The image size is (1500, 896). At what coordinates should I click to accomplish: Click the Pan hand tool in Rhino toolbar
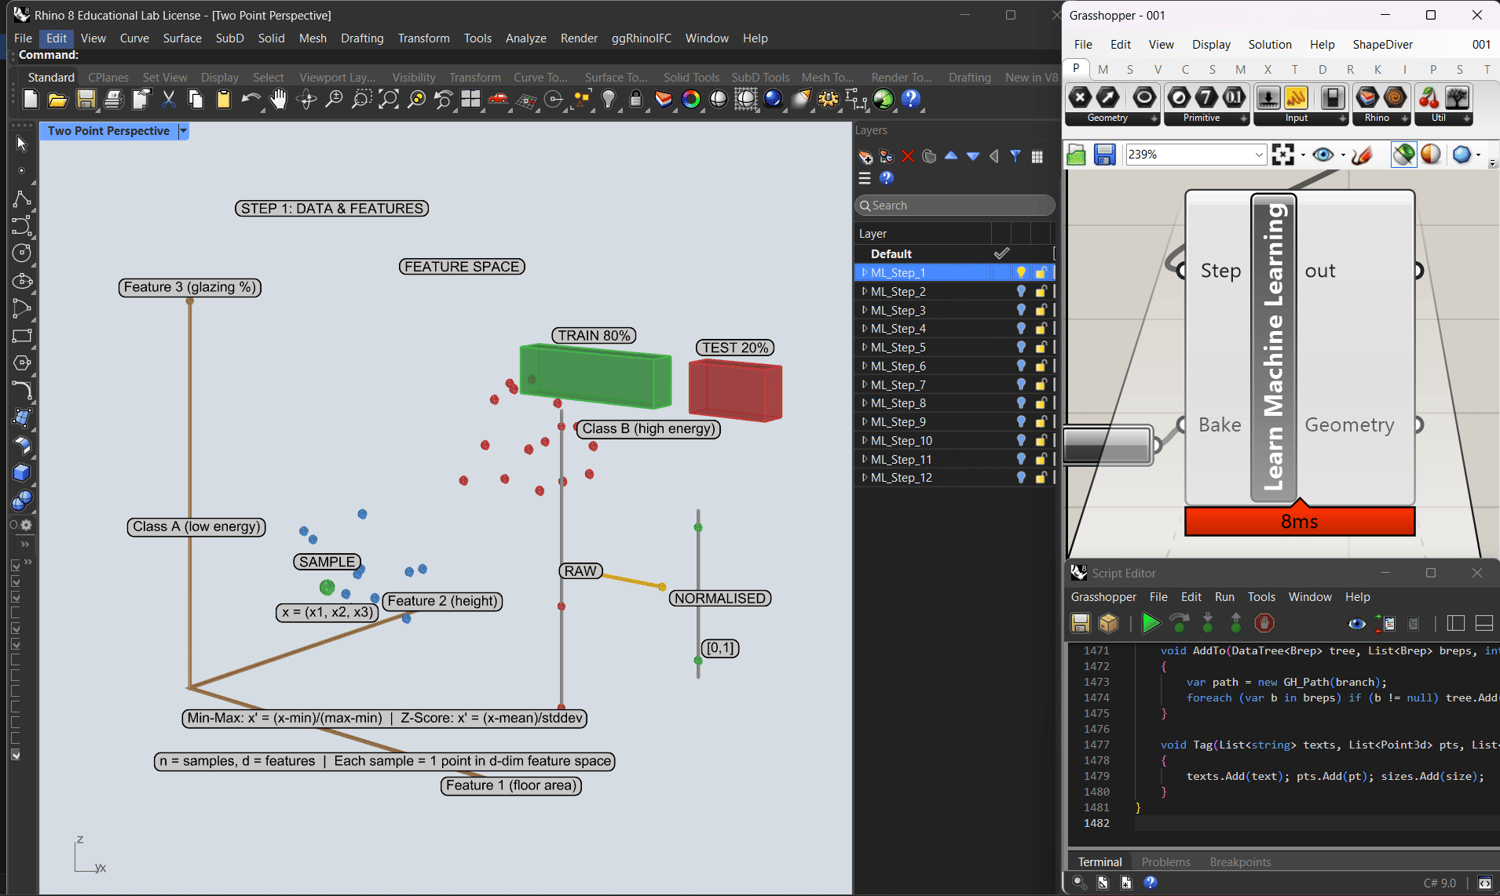coord(278,99)
